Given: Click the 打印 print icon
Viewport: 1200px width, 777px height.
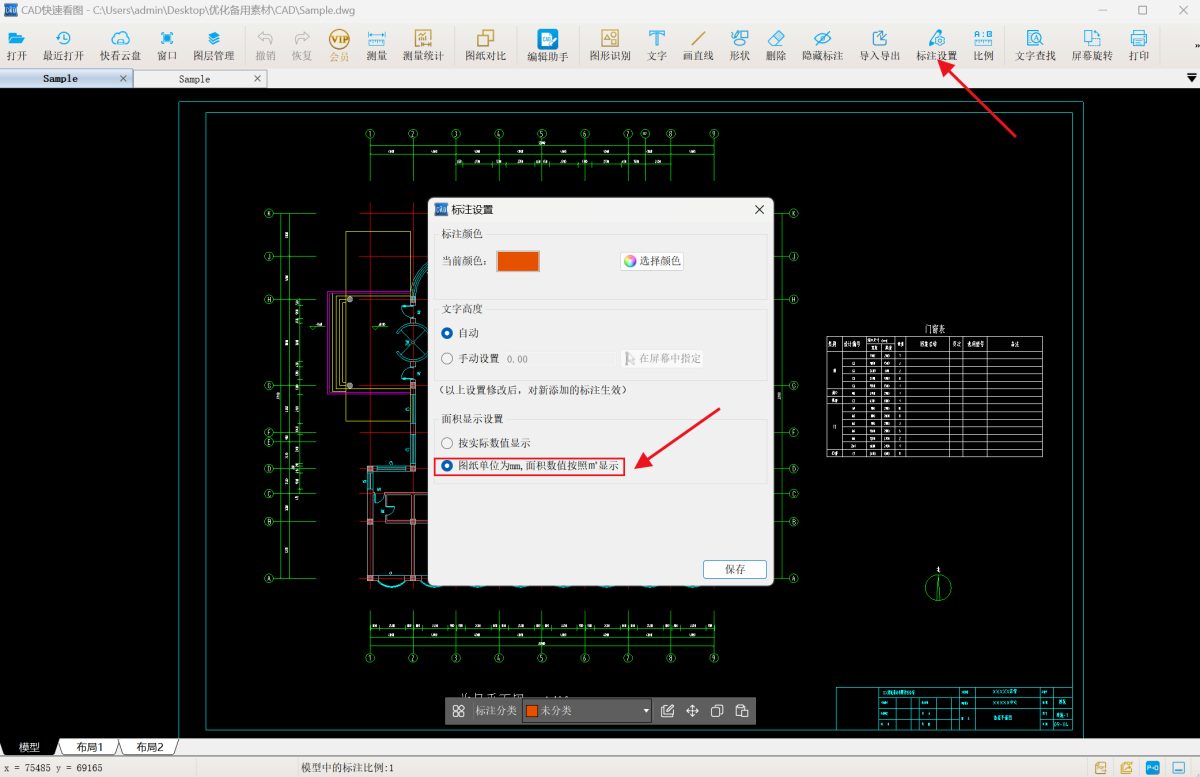Looking at the screenshot, I should click(x=1139, y=46).
